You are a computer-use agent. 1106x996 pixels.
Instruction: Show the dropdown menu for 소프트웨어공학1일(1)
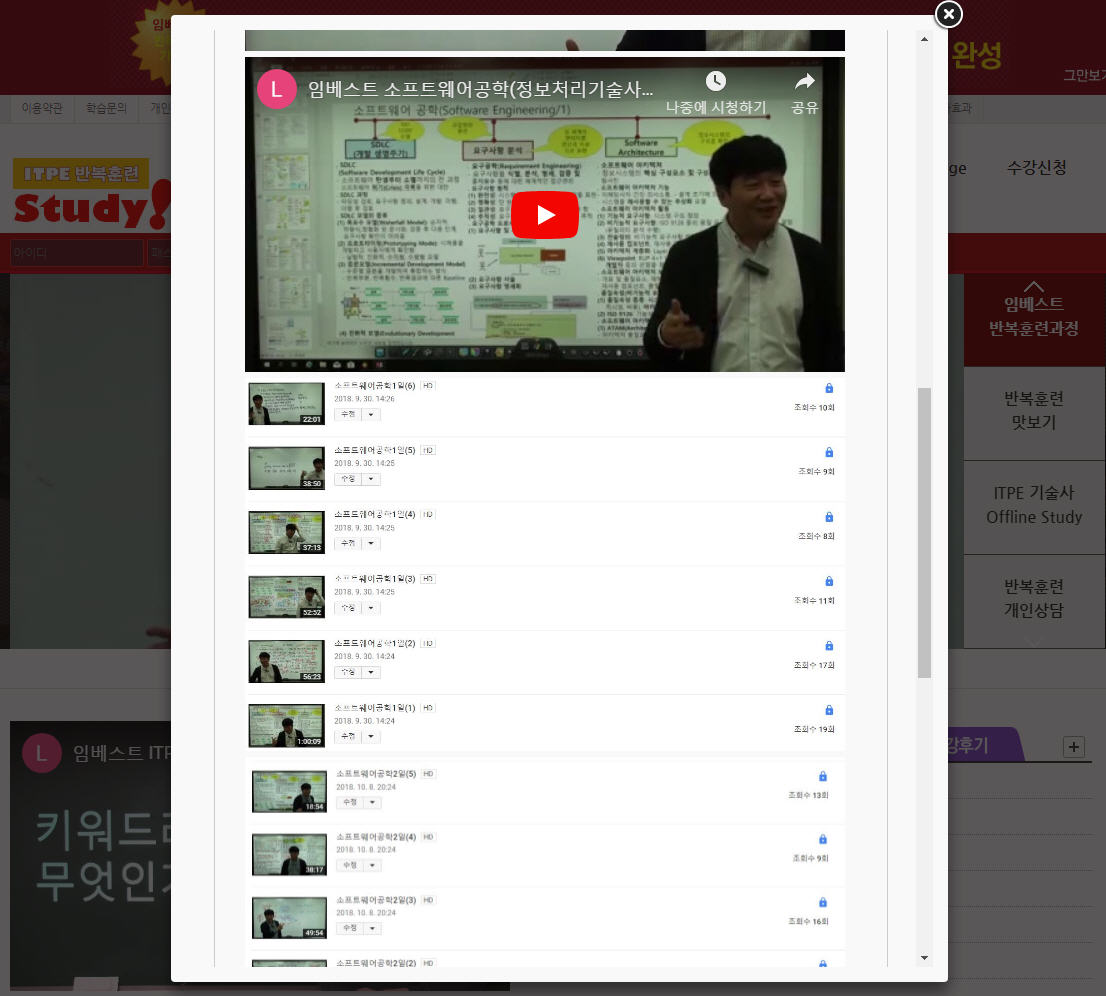371,736
